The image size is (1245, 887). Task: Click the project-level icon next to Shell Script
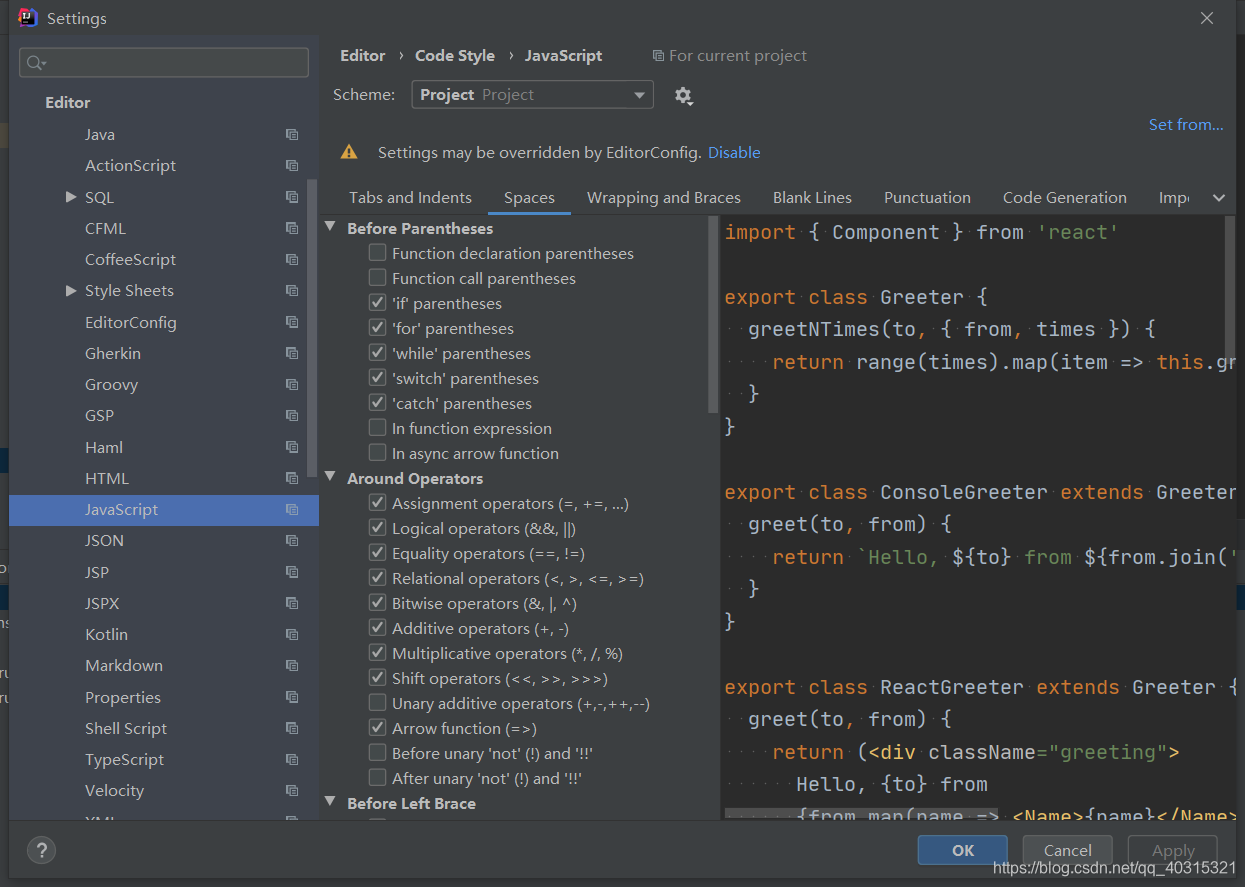tap(292, 729)
